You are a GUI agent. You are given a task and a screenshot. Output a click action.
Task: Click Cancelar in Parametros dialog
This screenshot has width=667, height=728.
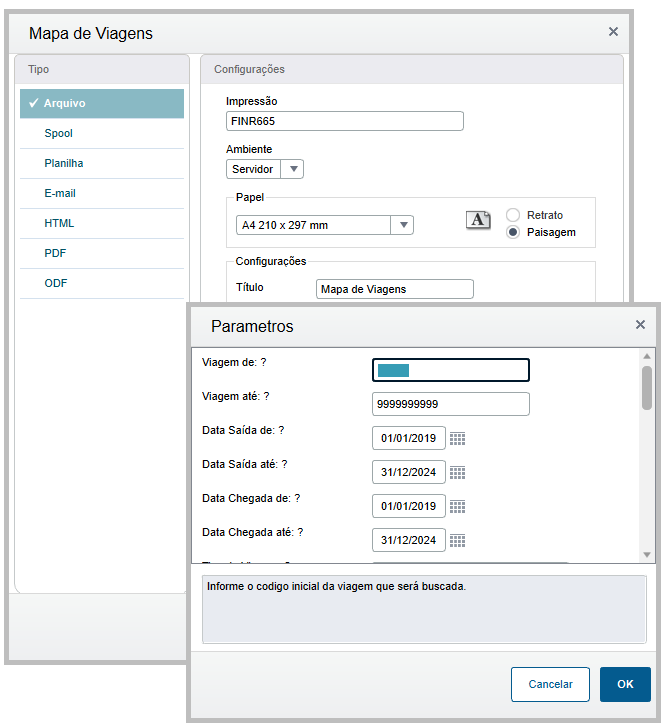point(550,684)
